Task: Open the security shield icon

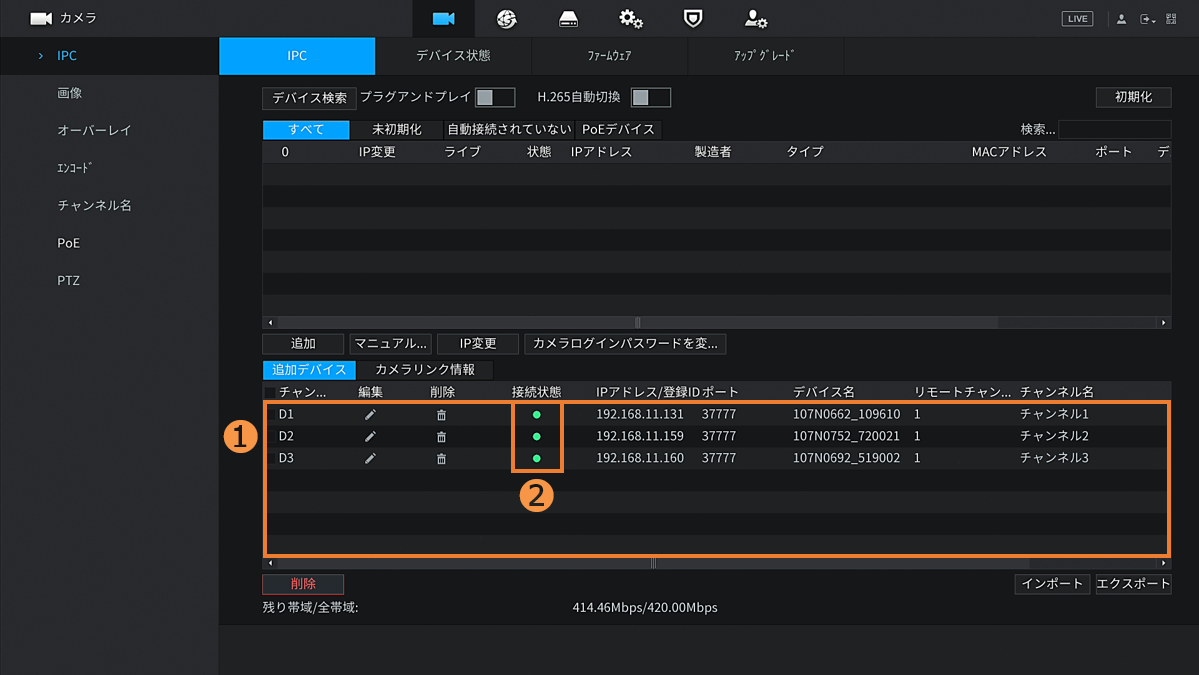Action: pyautogui.click(x=692, y=19)
